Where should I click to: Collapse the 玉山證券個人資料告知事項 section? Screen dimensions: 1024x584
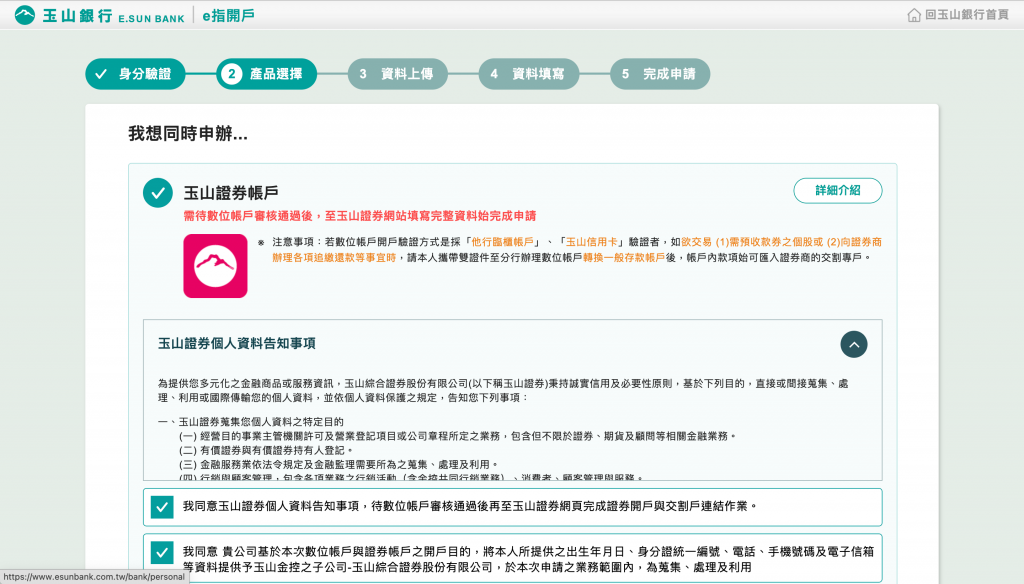pos(854,344)
